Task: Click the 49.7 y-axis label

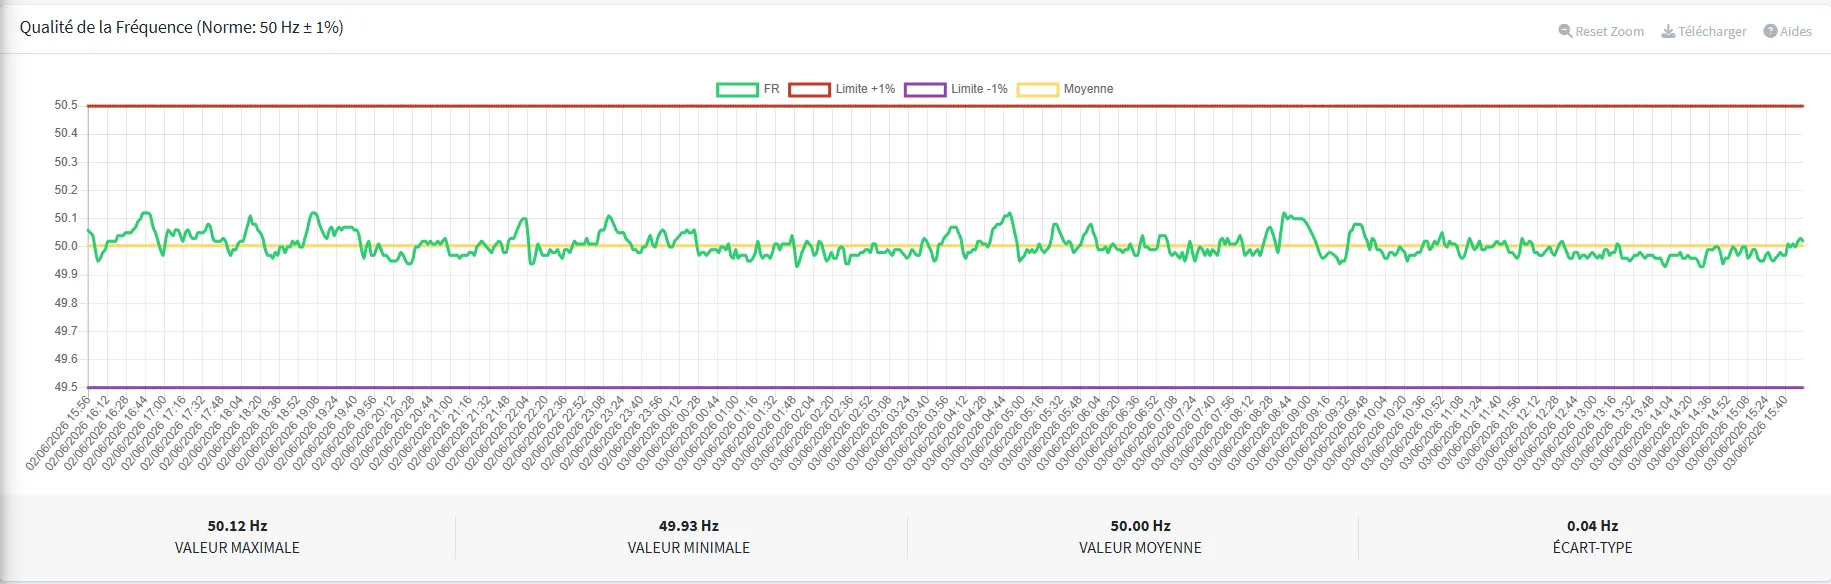Action: [x=66, y=331]
